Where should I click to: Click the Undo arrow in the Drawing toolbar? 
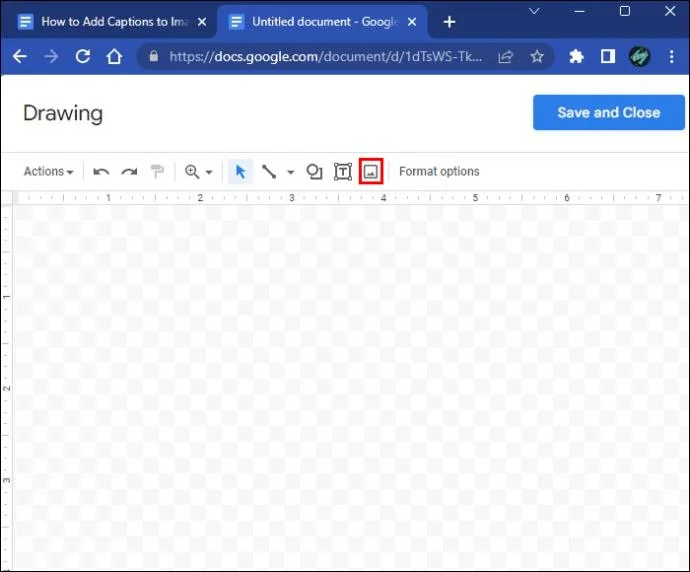(101, 172)
